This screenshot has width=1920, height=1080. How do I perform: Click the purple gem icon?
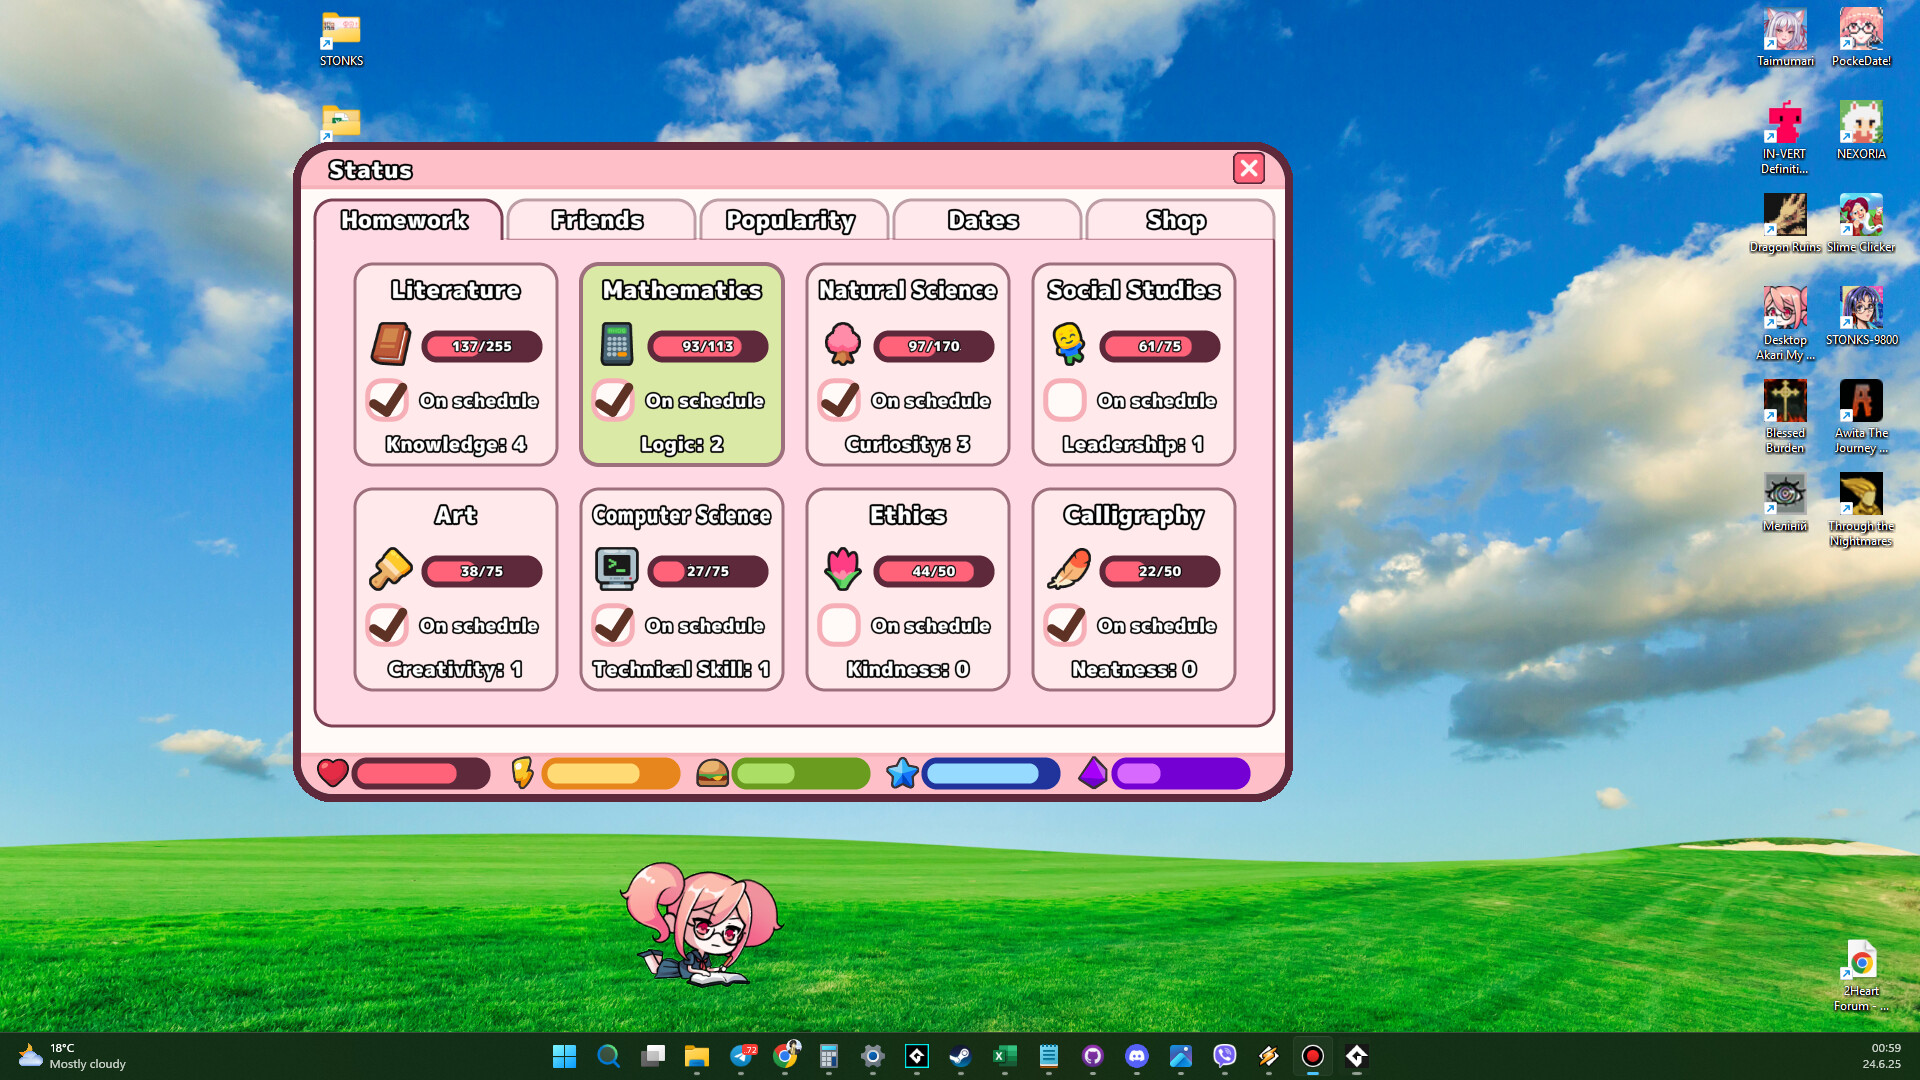click(x=1093, y=773)
